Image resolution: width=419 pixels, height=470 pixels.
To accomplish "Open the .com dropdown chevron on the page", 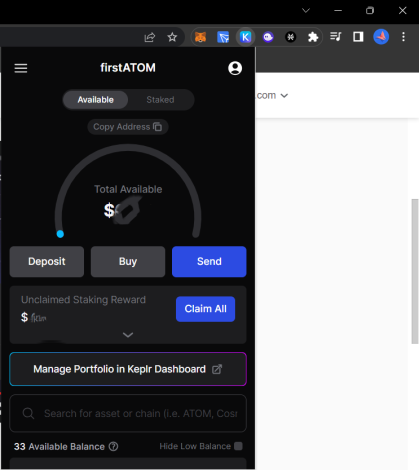I will 284,96.
